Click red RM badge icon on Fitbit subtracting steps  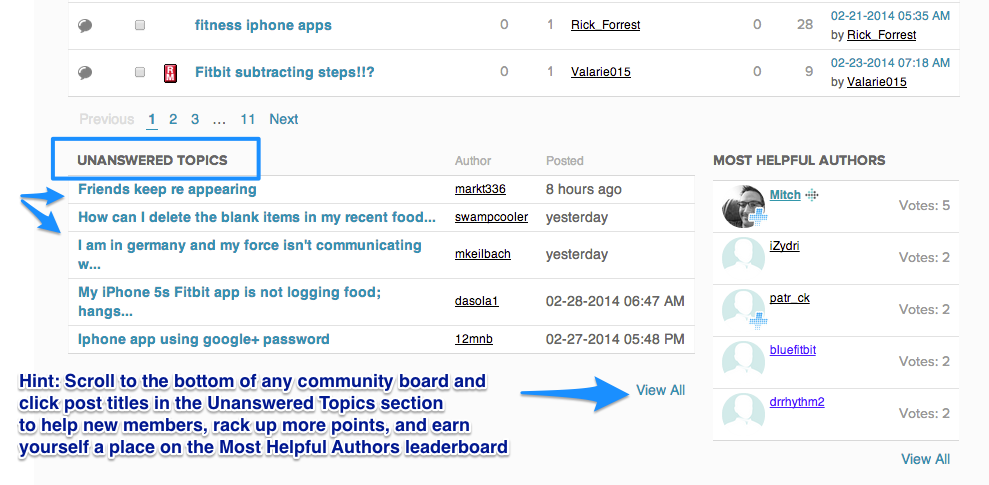(x=171, y=72)
